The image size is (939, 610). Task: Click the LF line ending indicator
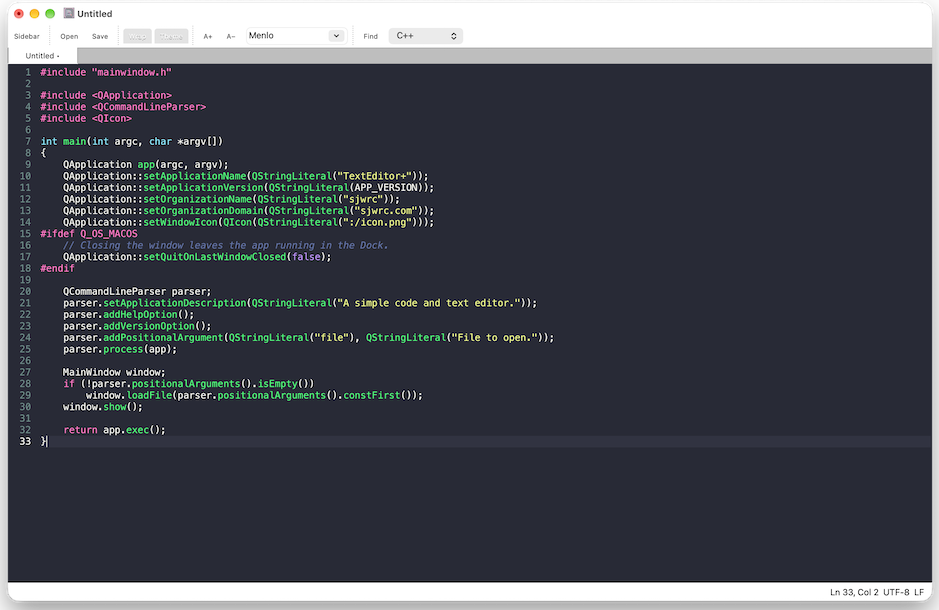(919, 592)
